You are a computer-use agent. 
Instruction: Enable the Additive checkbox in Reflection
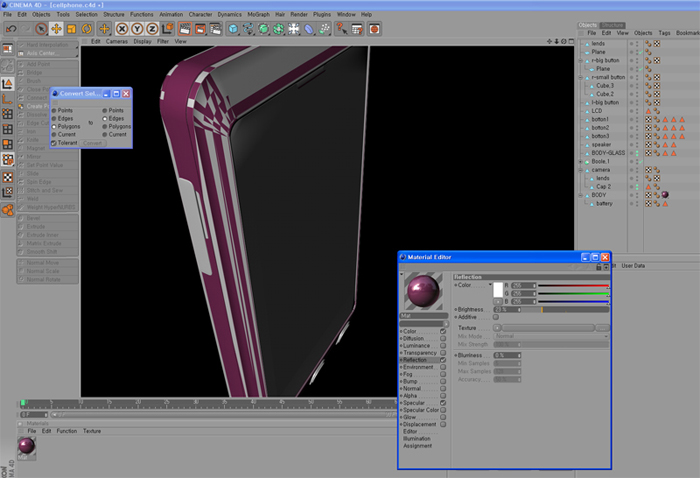[496, 317]
